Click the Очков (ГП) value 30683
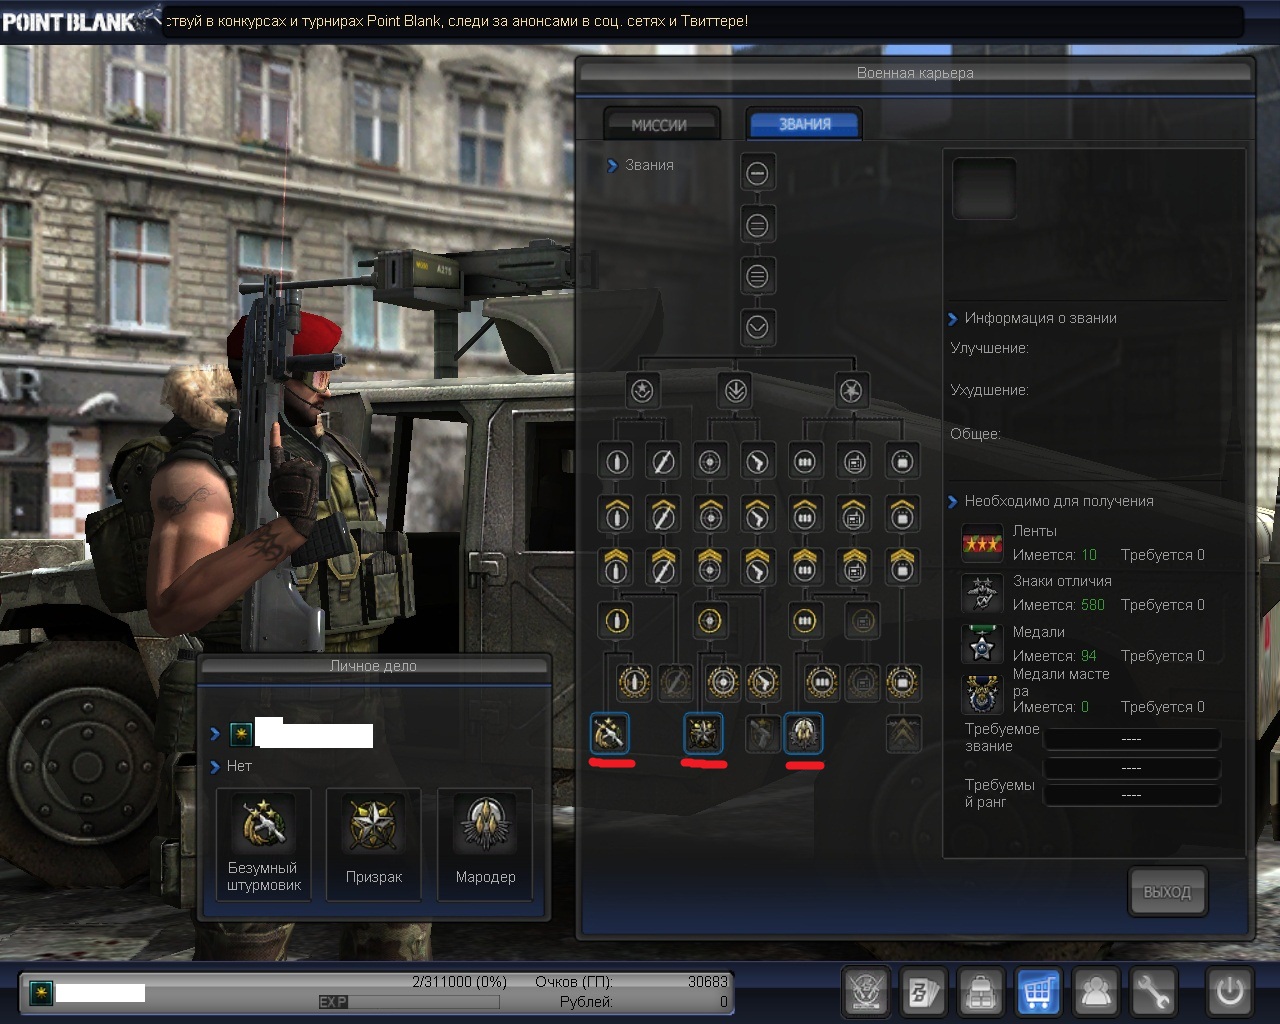The height and width of the screenshot is (1024, 1280). [708, 982]
